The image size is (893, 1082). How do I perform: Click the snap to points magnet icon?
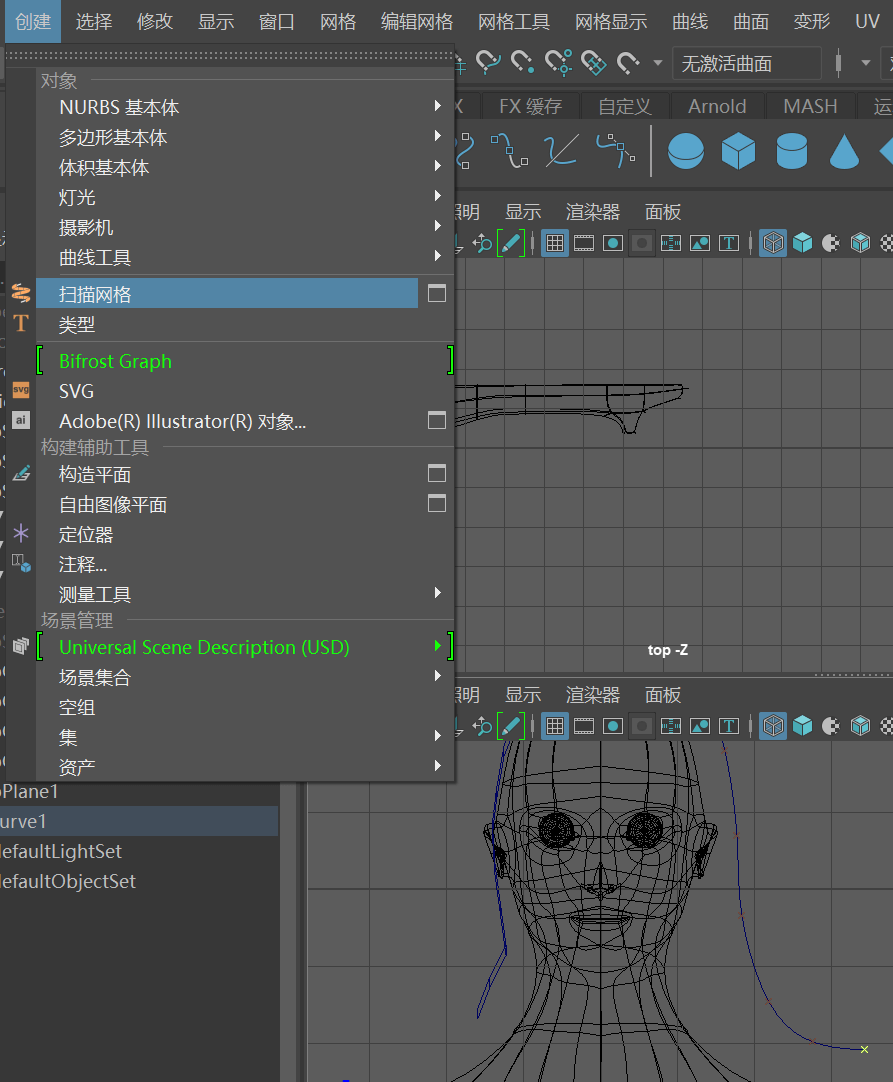[522, 63]
